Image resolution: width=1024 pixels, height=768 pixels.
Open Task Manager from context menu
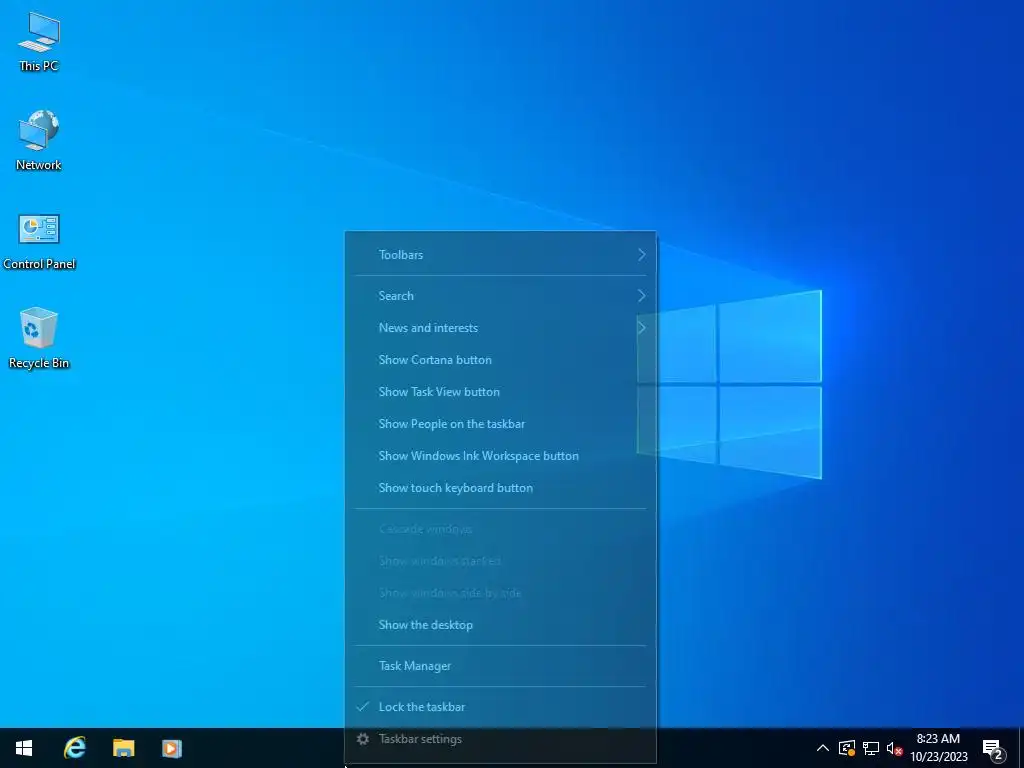pyautogui.click(x=500, y=666)
